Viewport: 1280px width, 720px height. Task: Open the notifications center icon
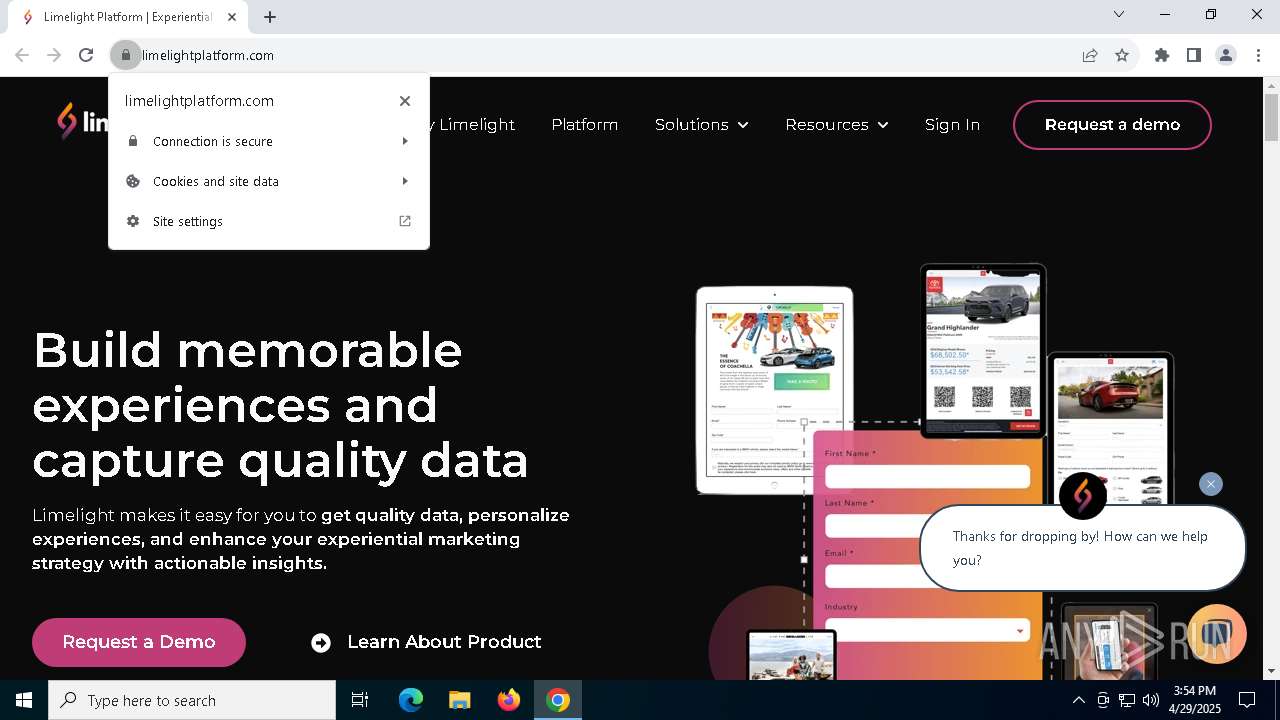1247,700
